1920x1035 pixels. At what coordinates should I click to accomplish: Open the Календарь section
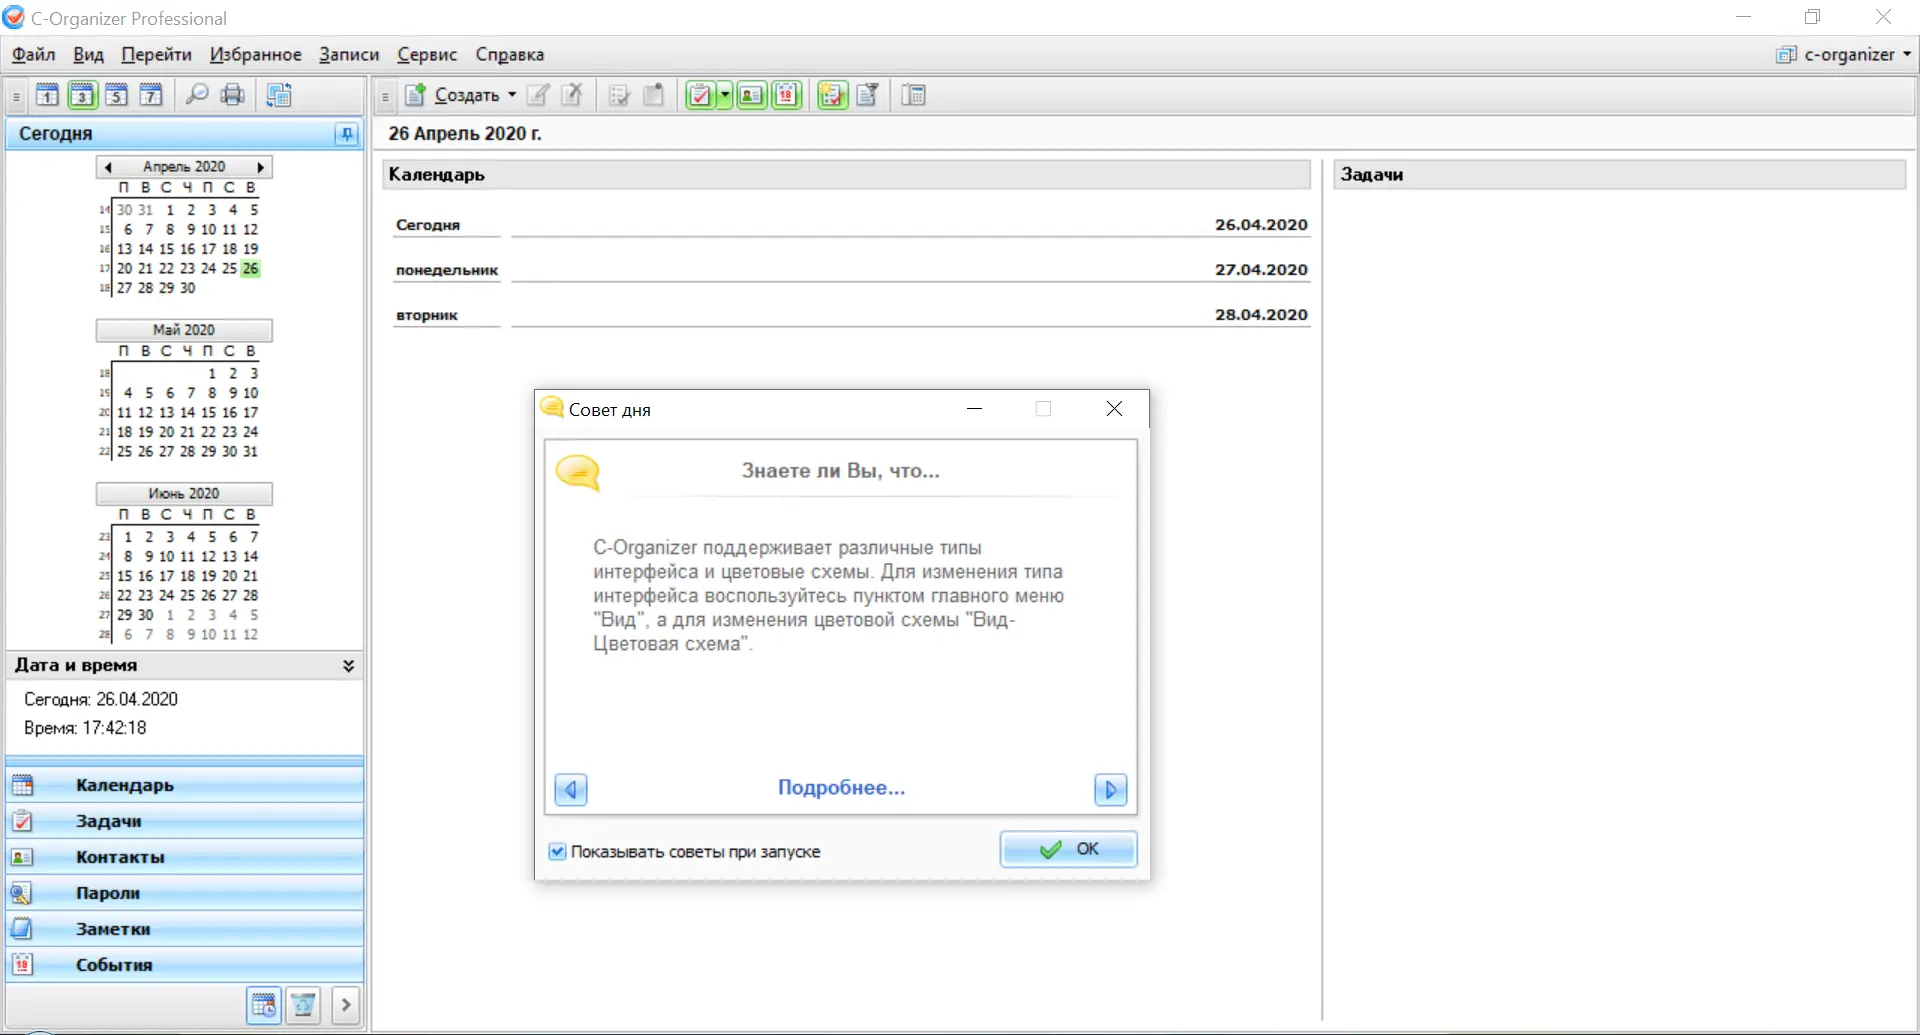[x=185, y=785]
